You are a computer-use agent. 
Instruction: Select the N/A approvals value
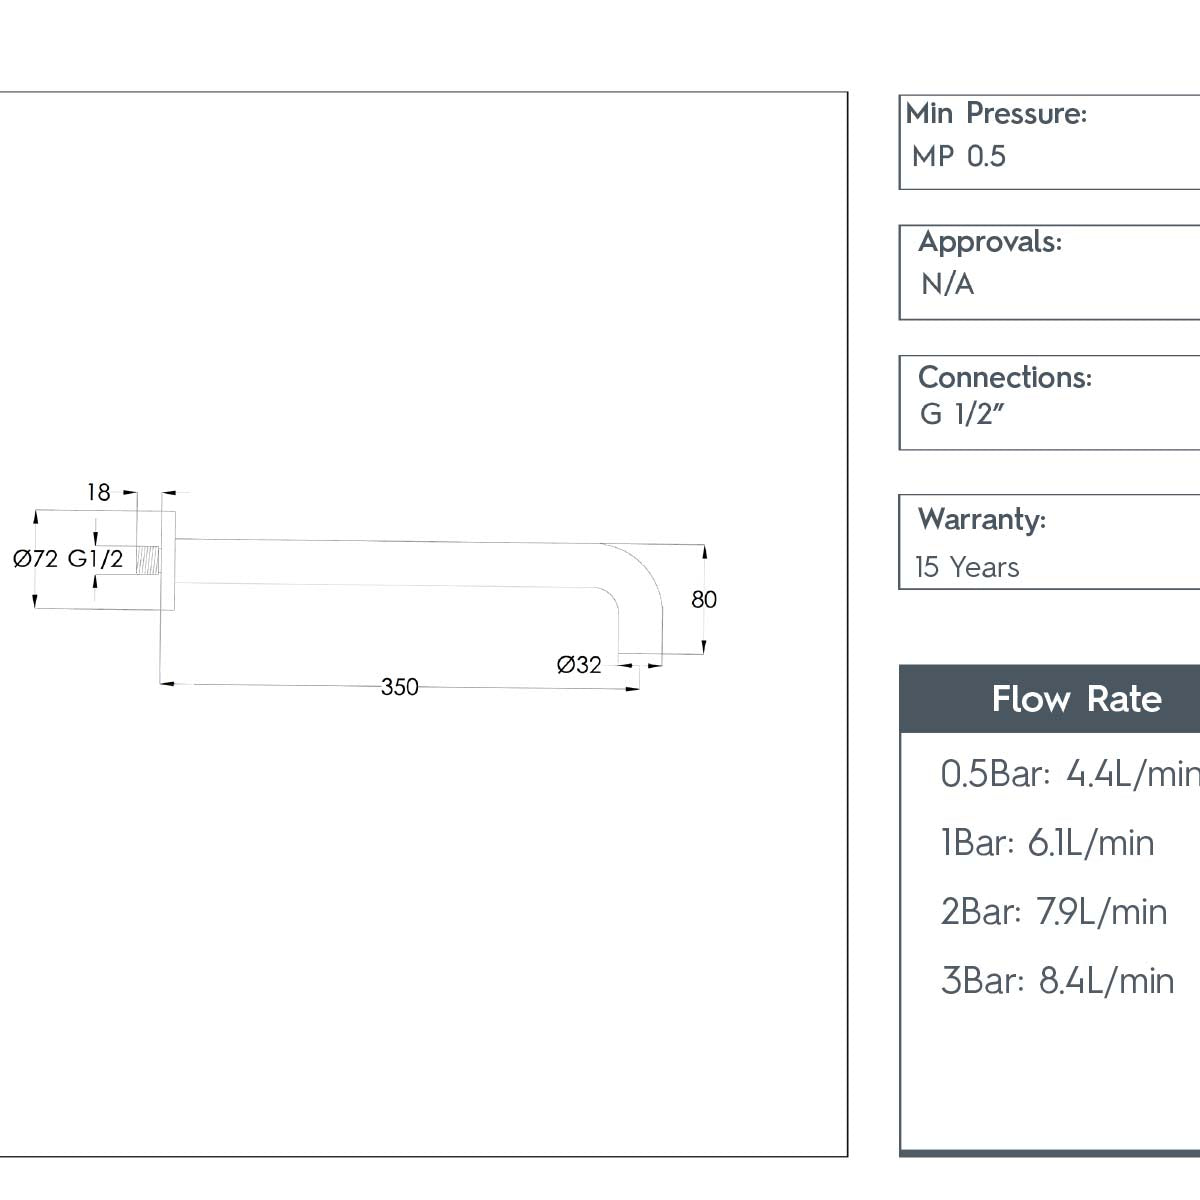[947, 285]
